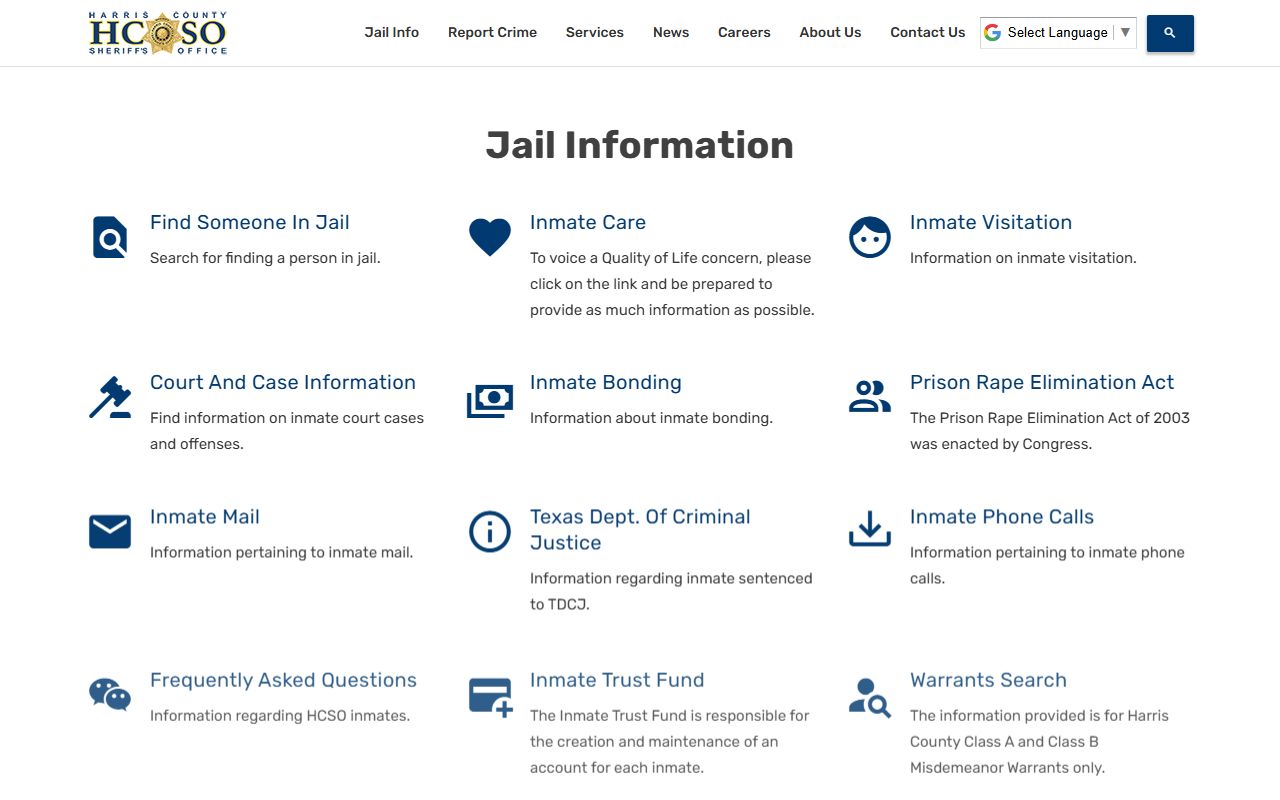Open the About Us menu
The image size is (1280, 800).
(830, 32)
